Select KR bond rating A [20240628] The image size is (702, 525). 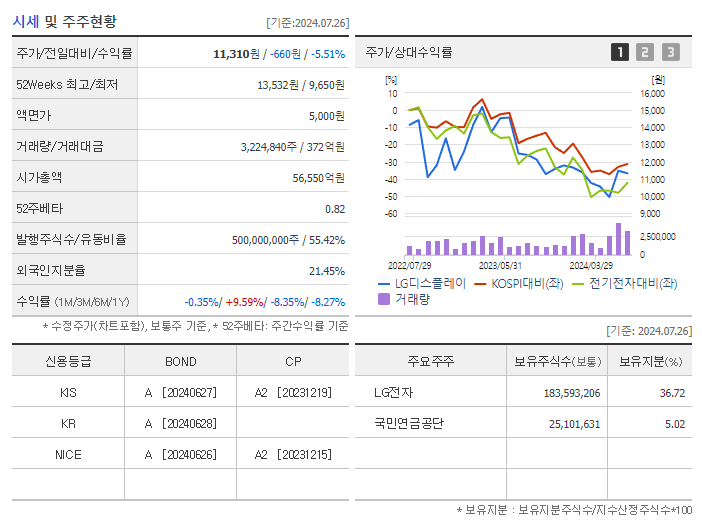click(x=181, y=423)
